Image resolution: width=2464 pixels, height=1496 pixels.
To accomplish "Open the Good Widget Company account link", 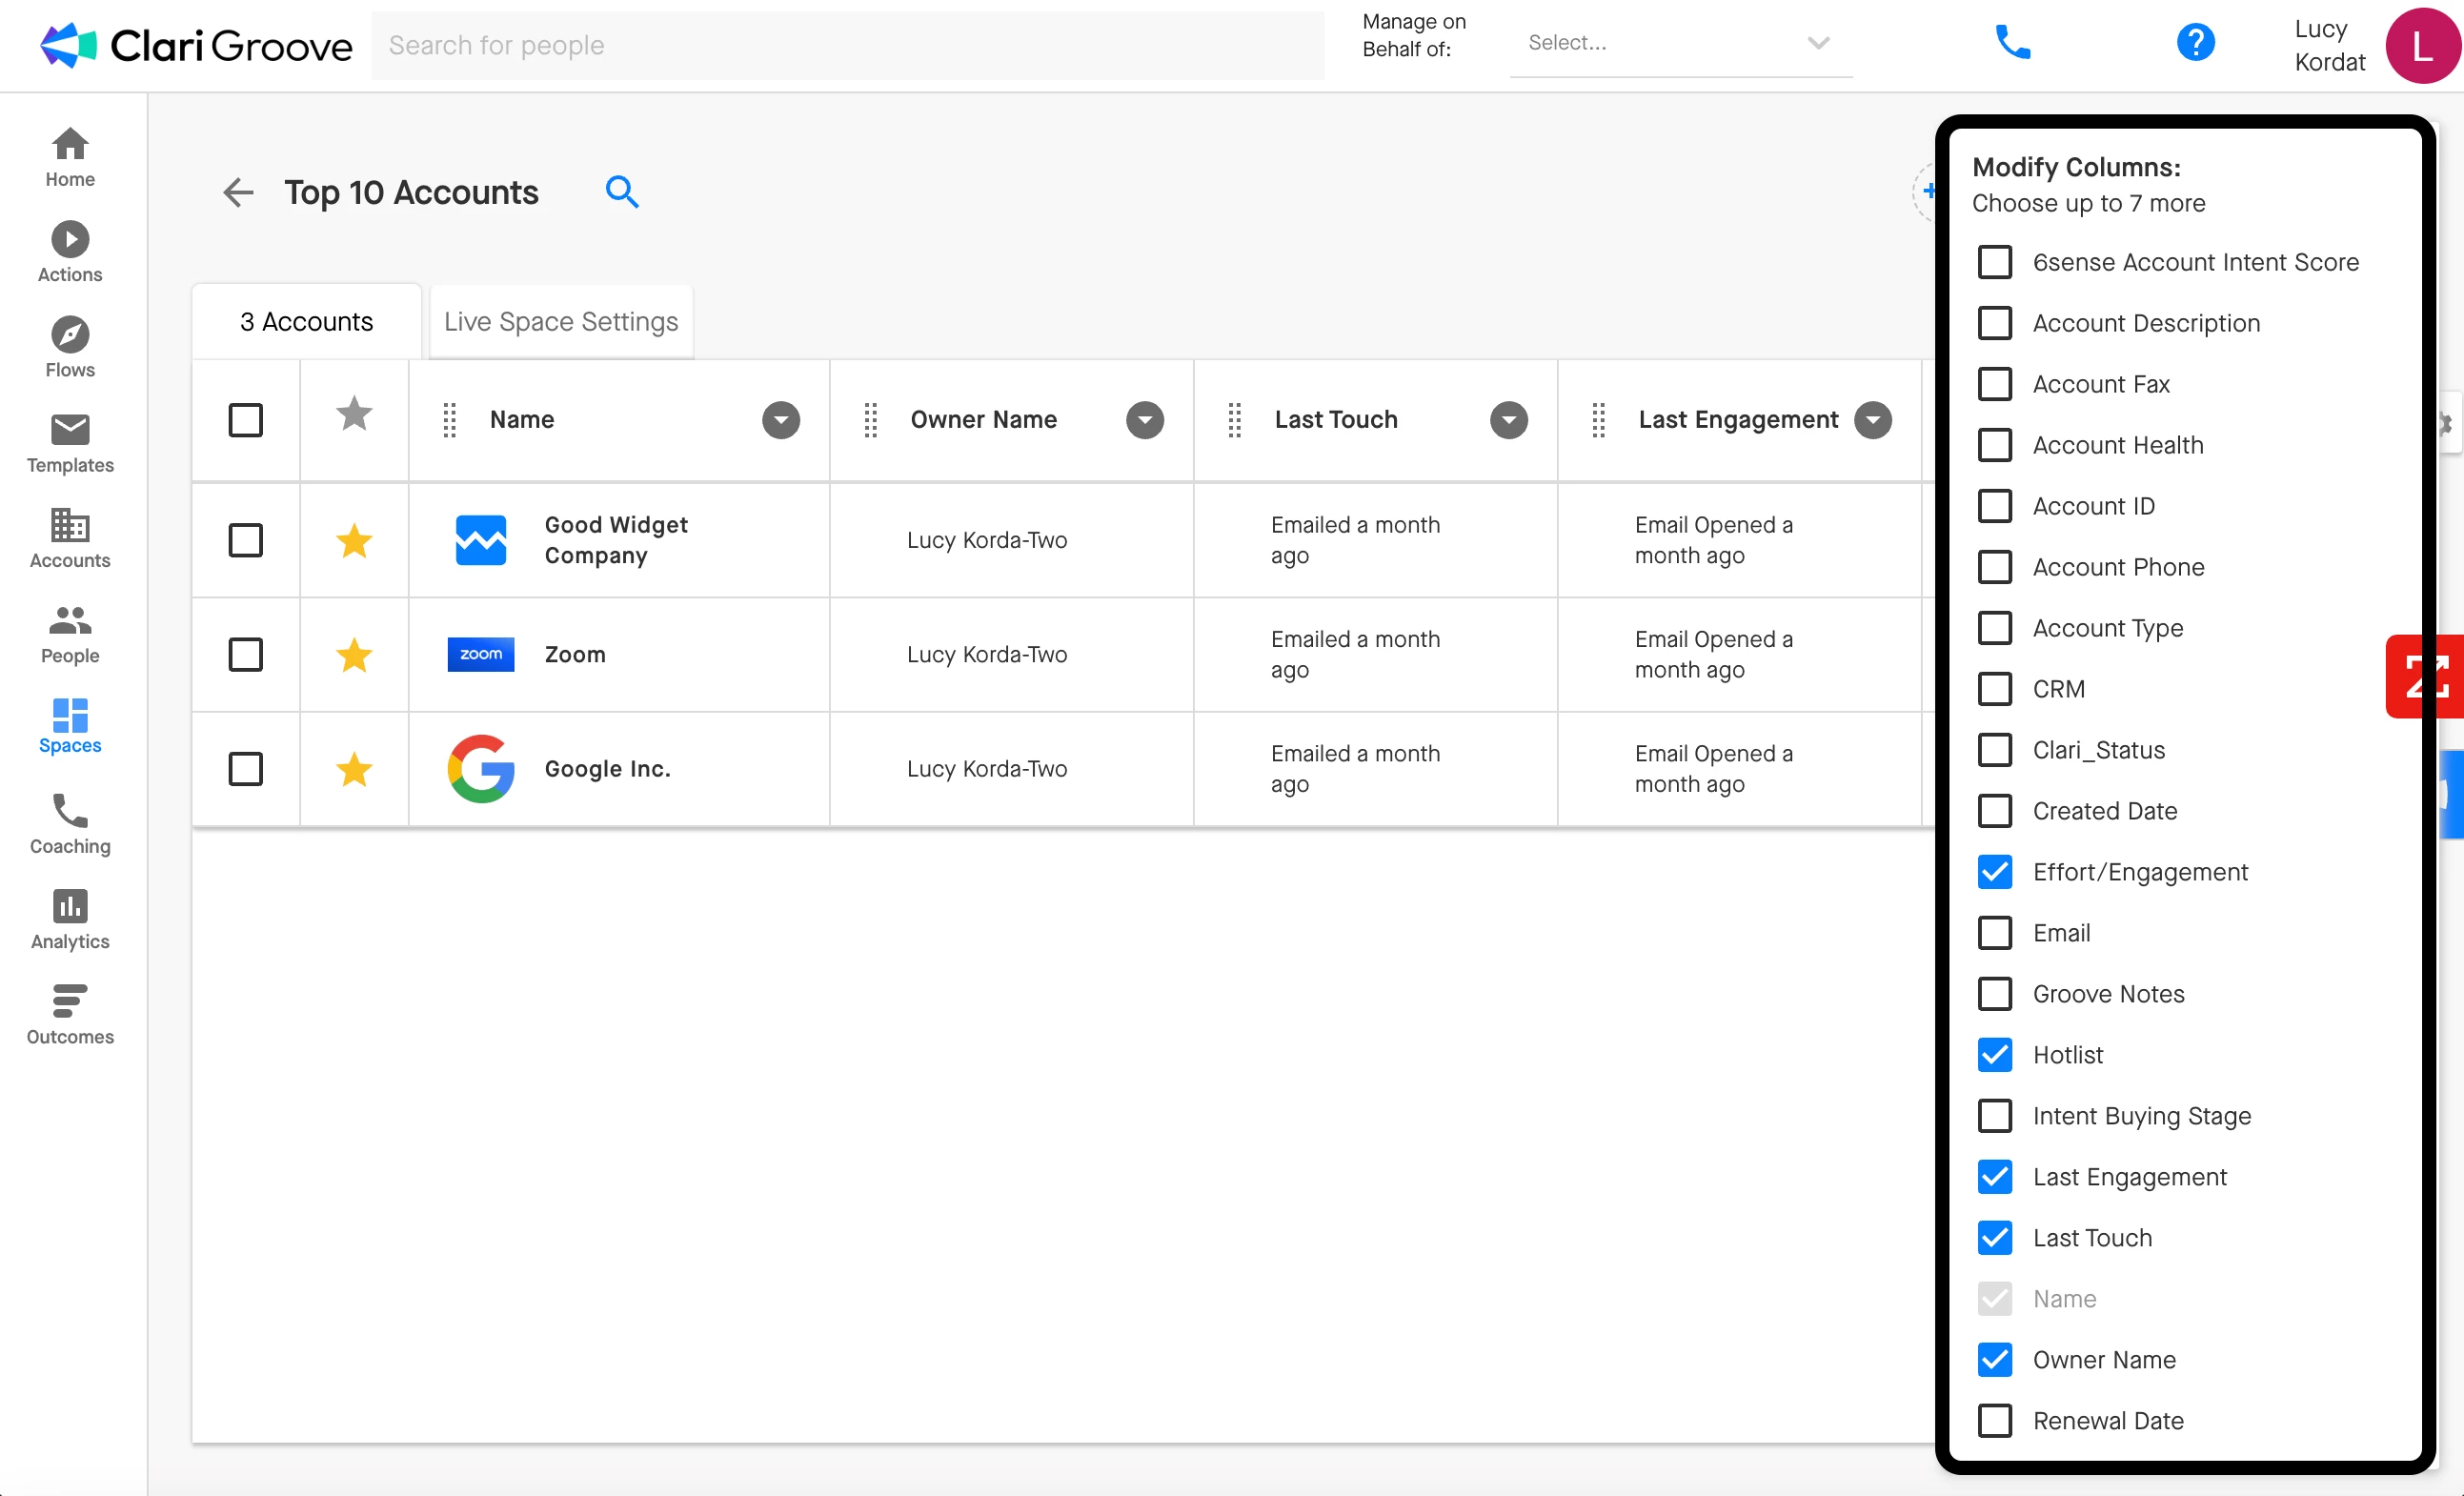I will 616,540.
